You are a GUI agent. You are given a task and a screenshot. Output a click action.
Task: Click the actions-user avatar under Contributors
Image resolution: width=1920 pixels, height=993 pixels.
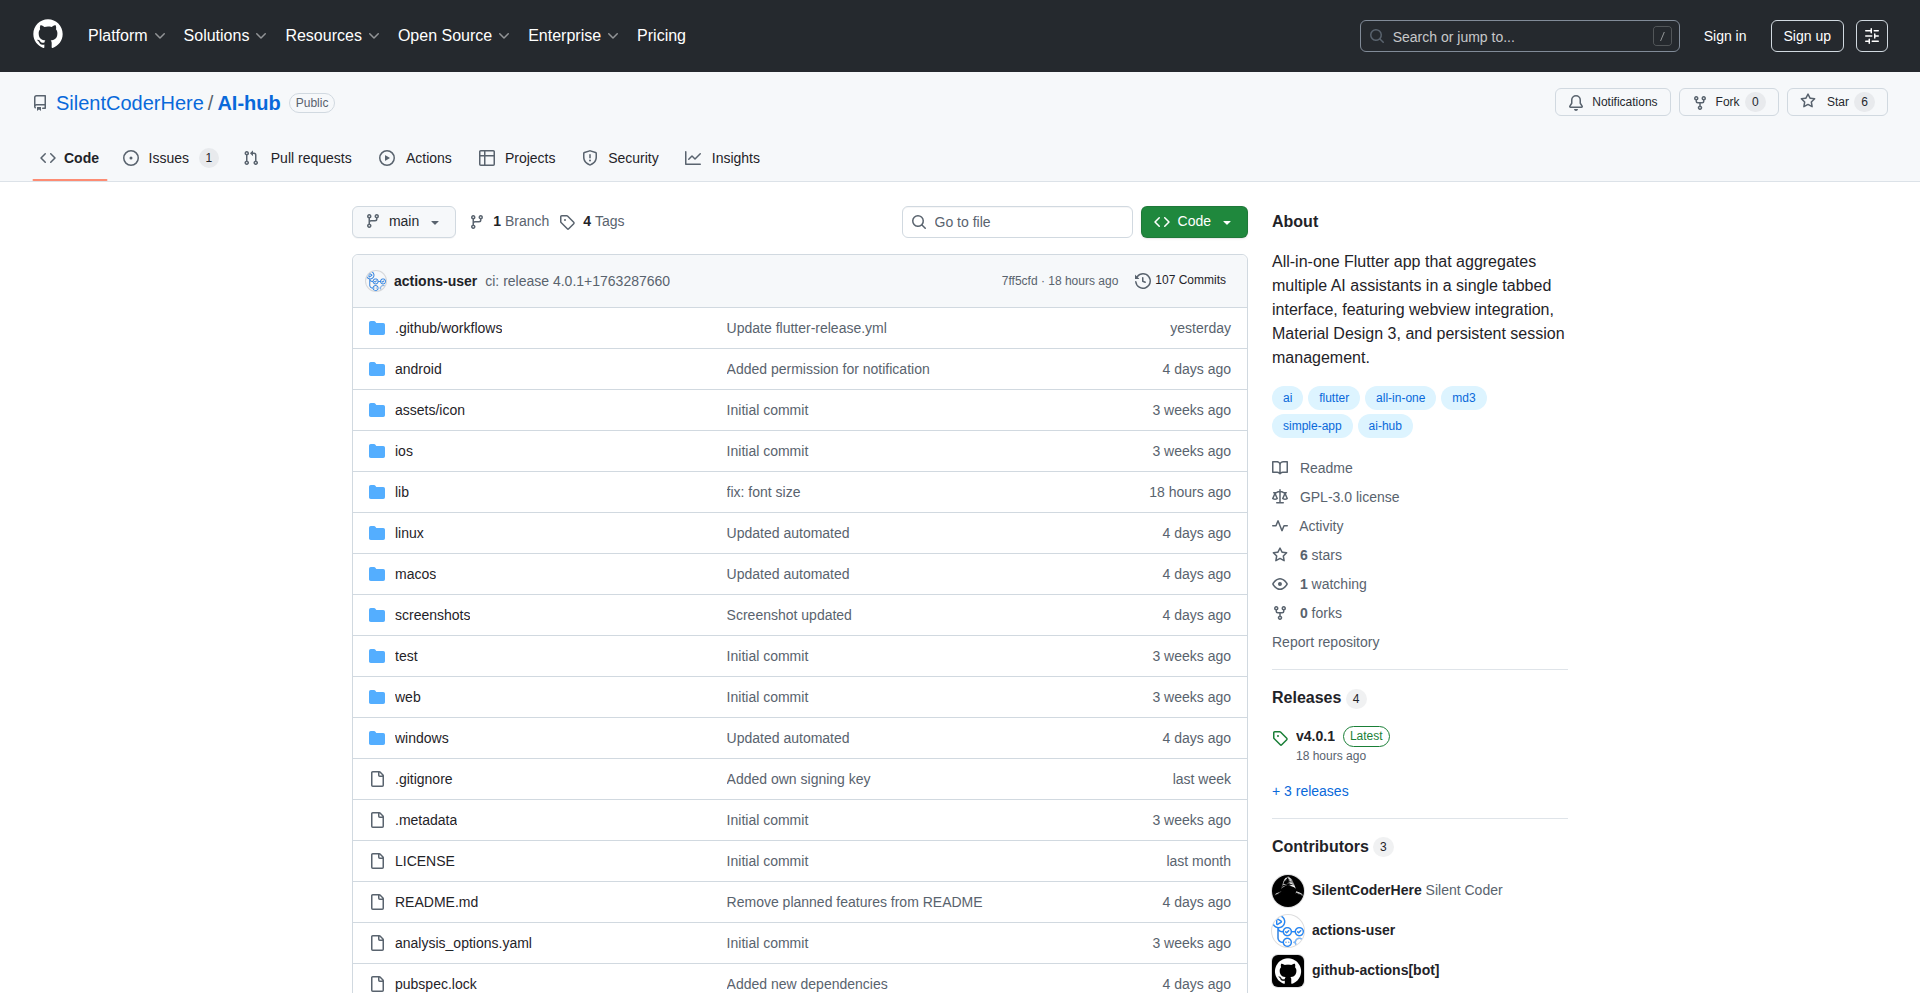(x=1288, y=930)
